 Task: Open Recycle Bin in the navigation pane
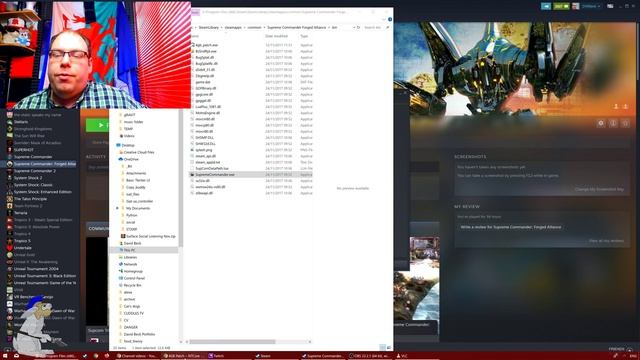click(x=132, y=285)
